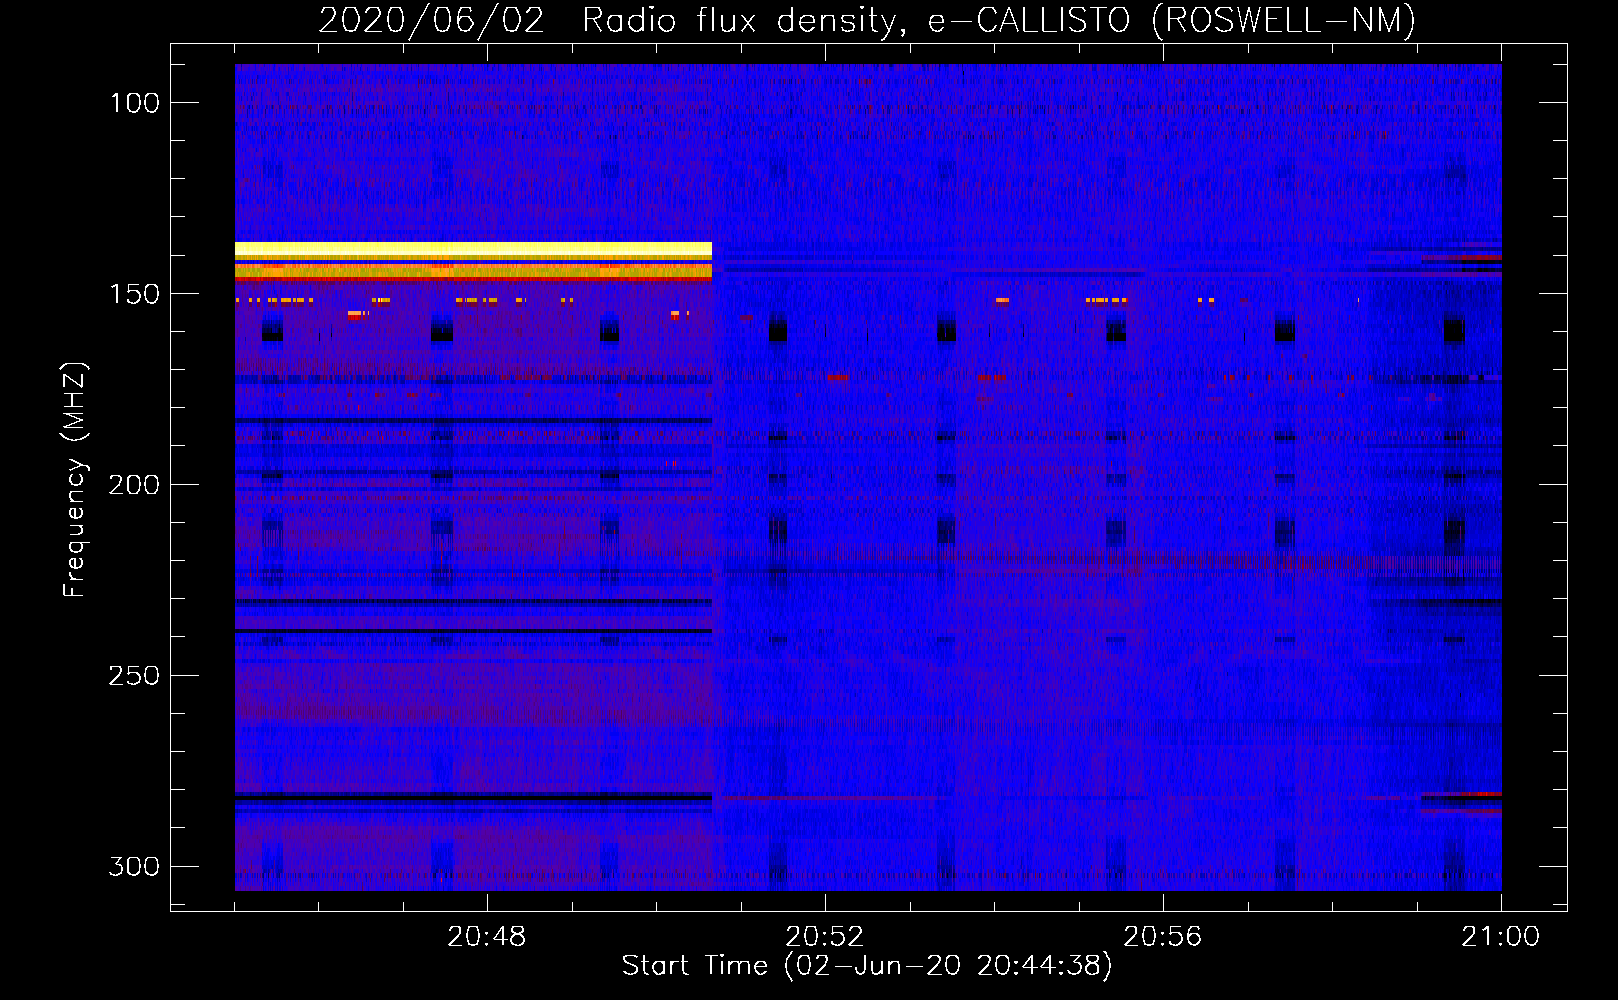Click the 'Frequency (MHZ)' axis label
This screenshot has height=1000, width=1618.
[75, 480]
